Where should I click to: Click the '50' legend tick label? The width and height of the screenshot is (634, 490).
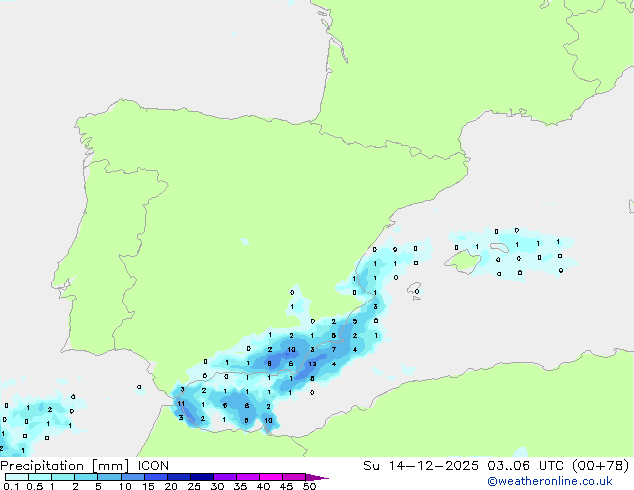tap(309, 486)
